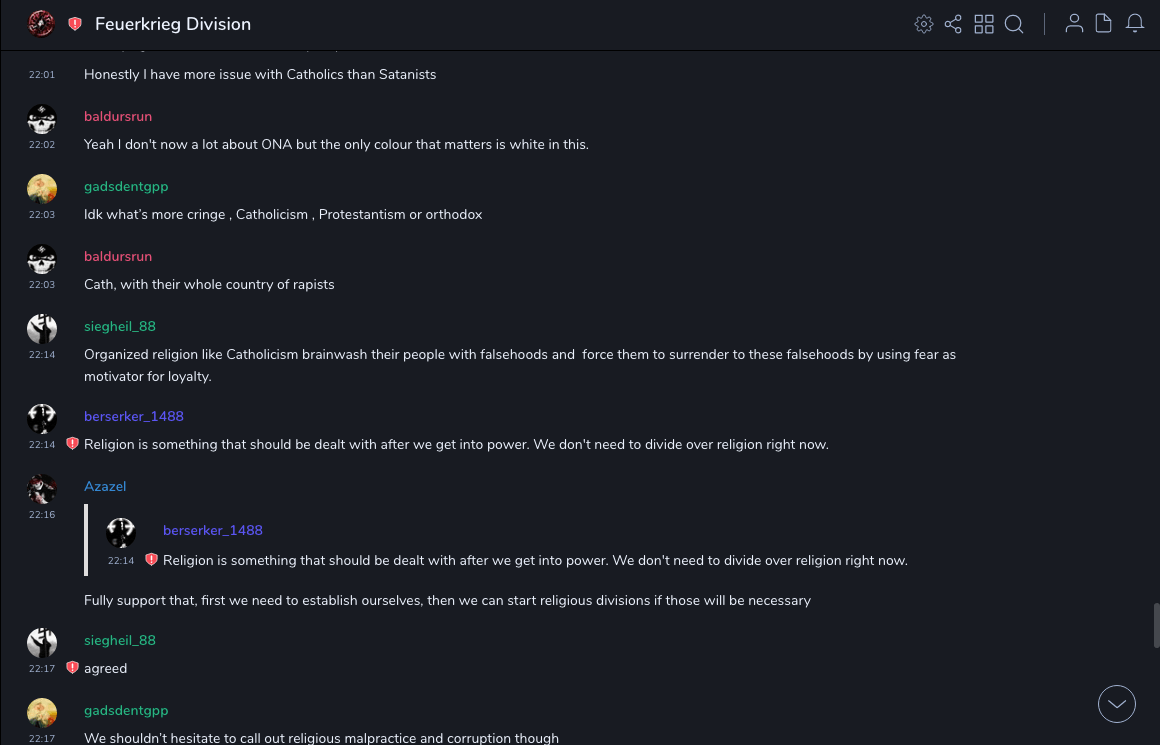Show members via the person icon

coord(1074,24)
